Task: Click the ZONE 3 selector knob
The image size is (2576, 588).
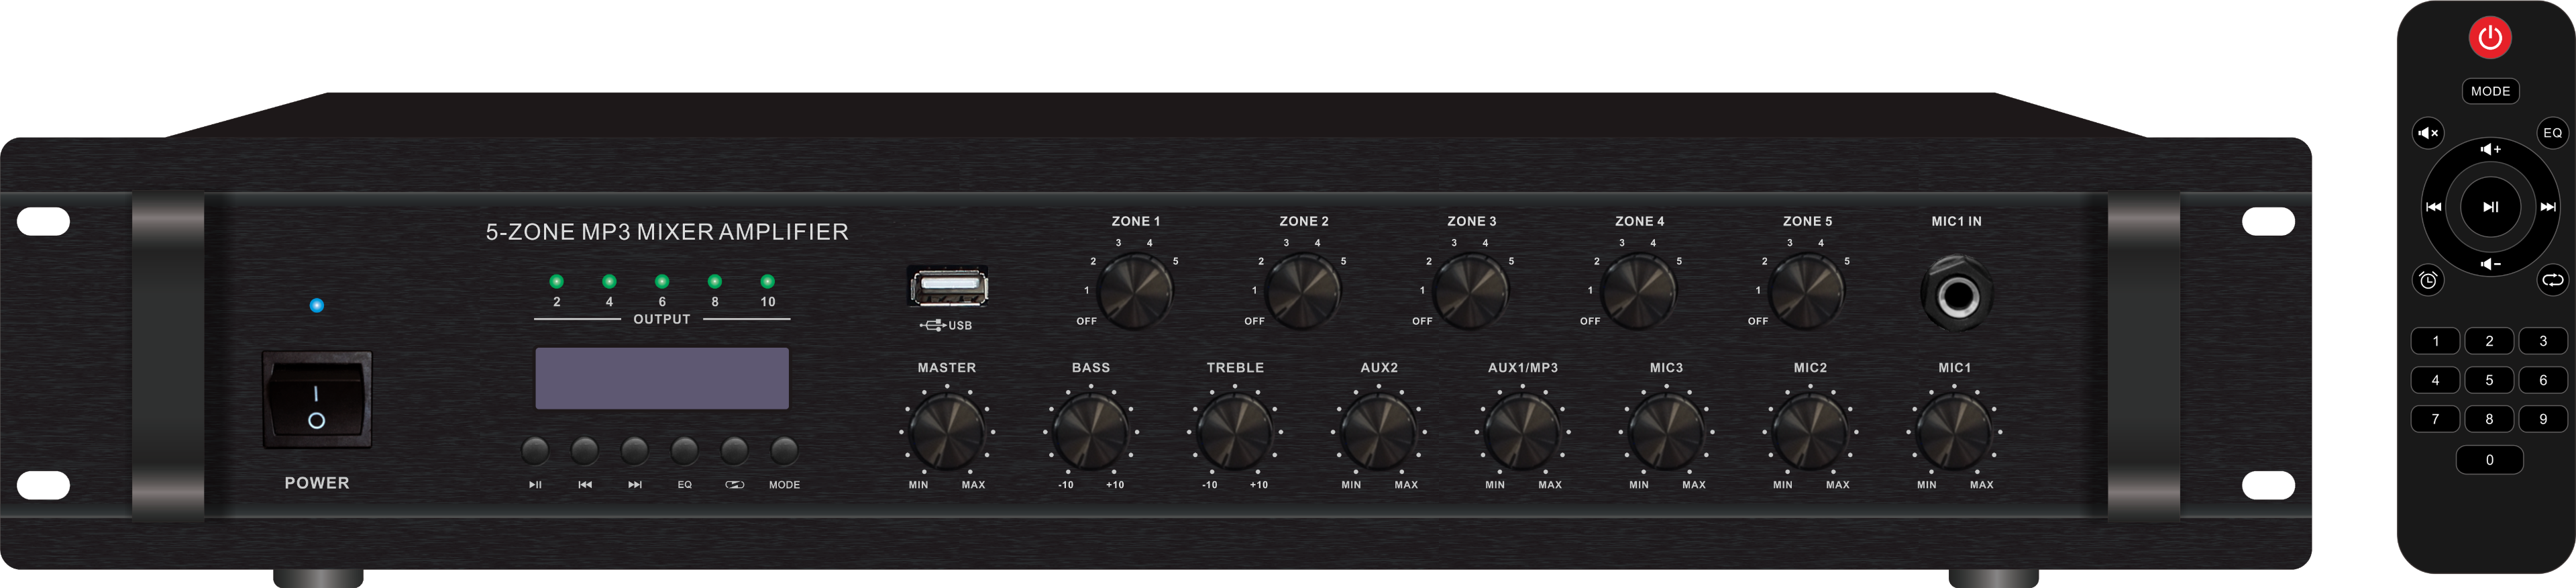Action: [1470, 291]
